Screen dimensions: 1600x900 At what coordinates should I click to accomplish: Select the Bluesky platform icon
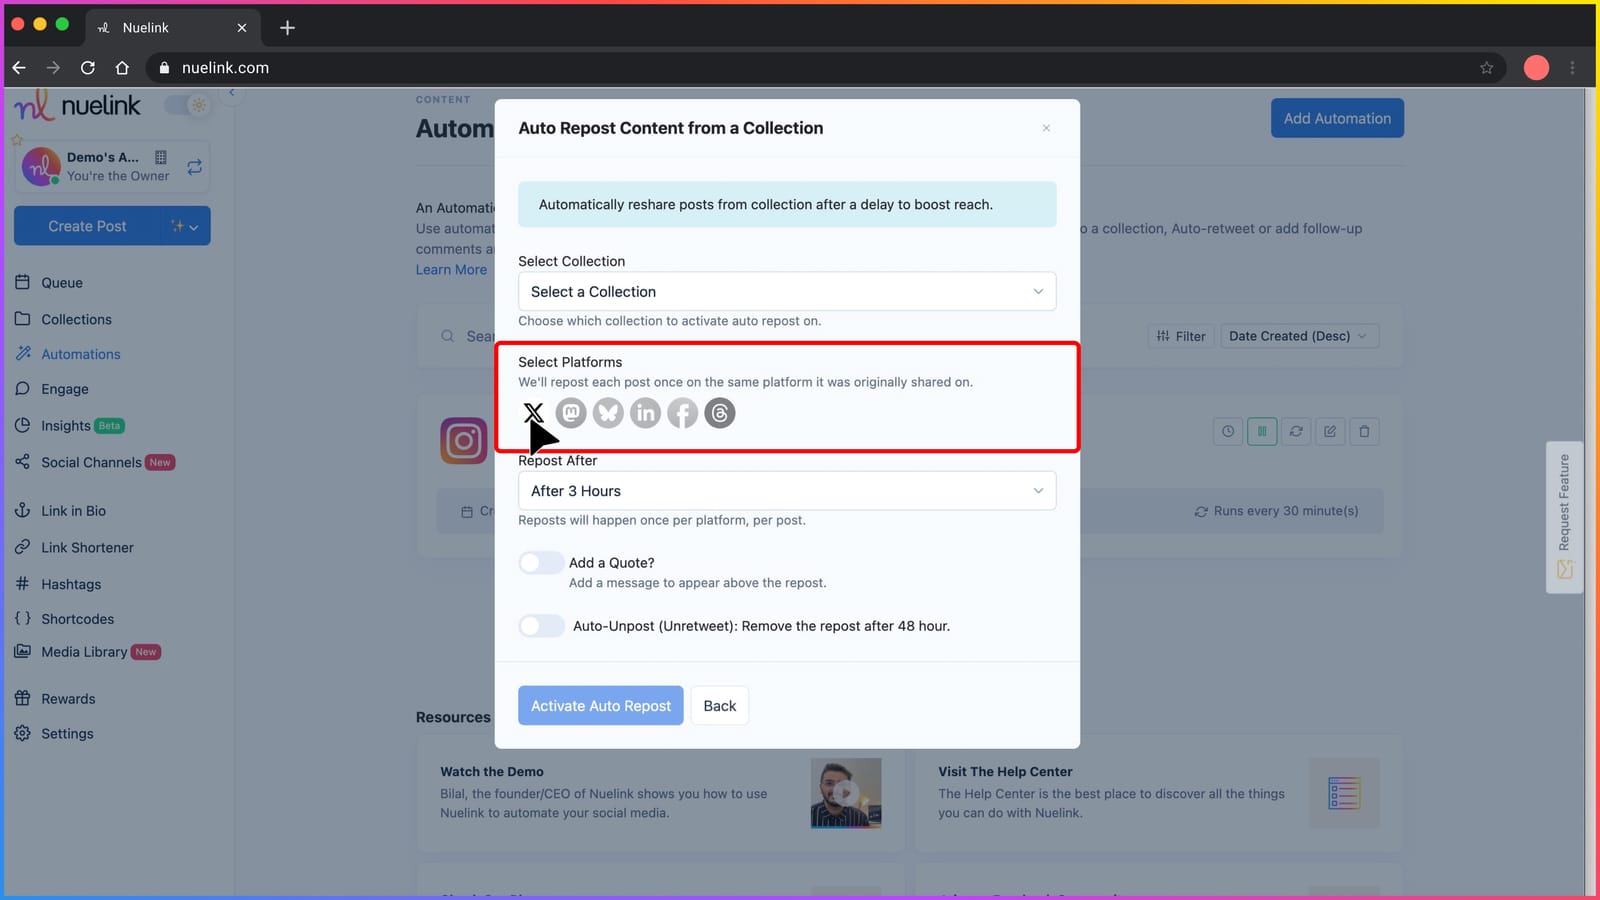(608, 412)
